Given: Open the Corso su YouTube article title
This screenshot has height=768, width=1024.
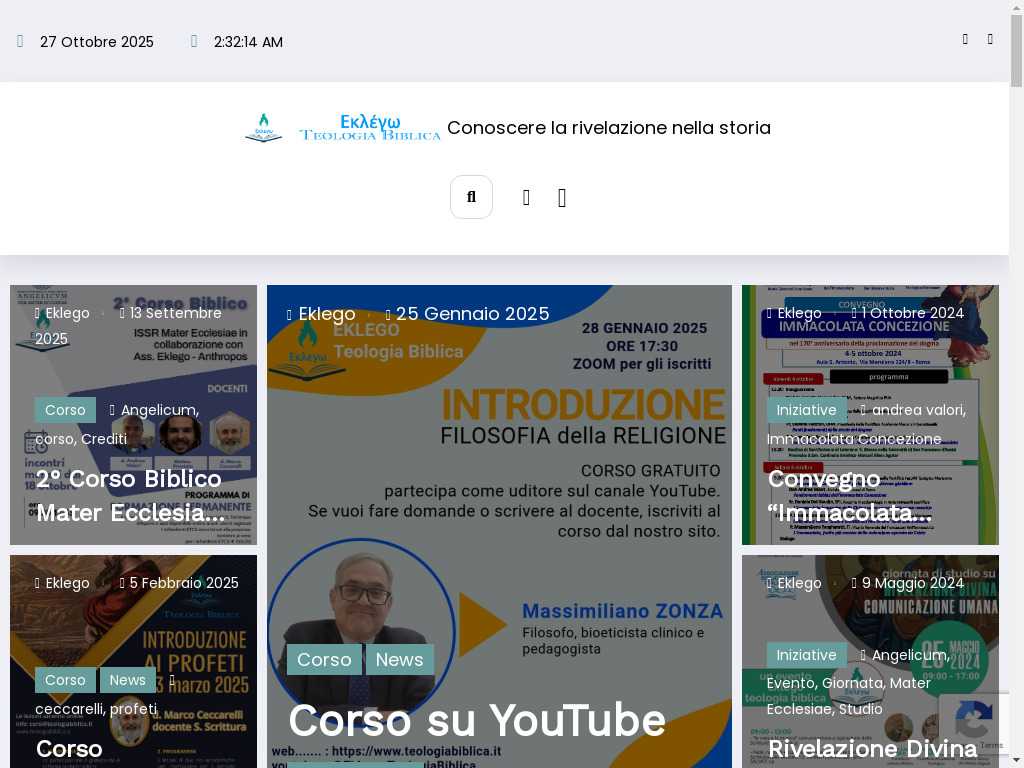Looking at the screenshot, I should 476,720.
